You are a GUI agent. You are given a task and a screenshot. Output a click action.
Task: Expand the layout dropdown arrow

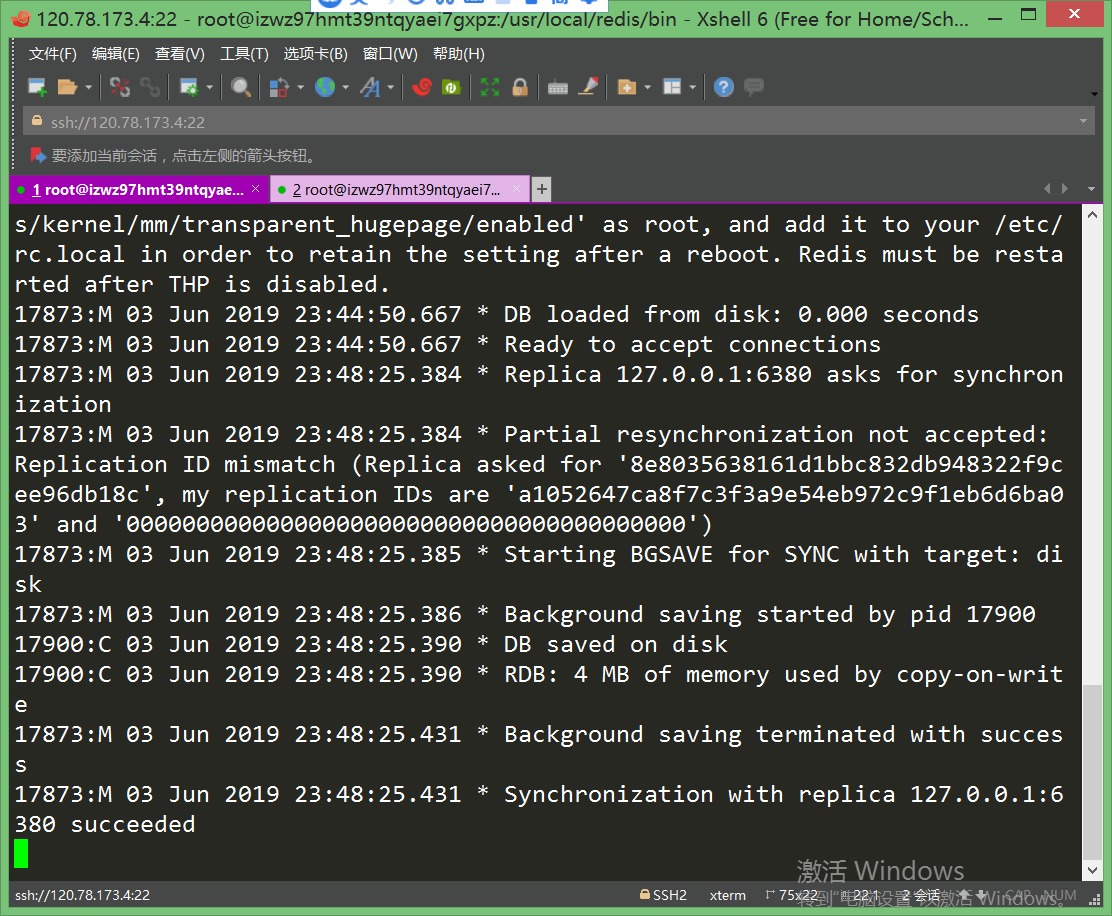point(692,87)
